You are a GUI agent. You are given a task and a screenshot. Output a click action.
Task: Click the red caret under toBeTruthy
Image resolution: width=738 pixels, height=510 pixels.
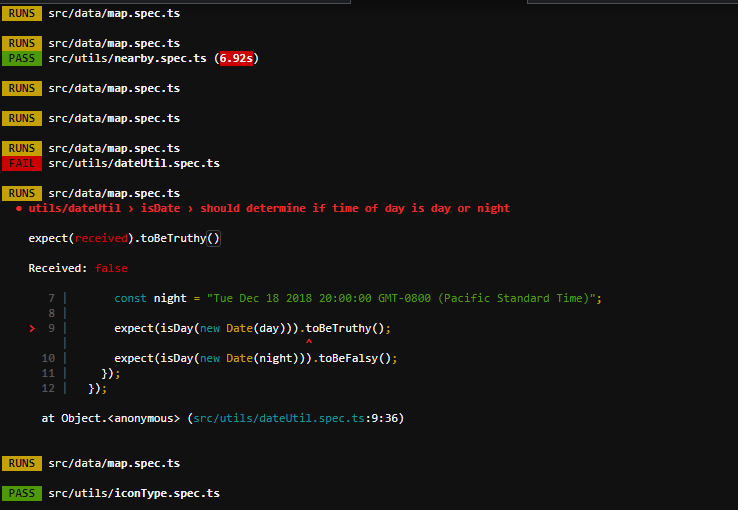pos(309,342)
